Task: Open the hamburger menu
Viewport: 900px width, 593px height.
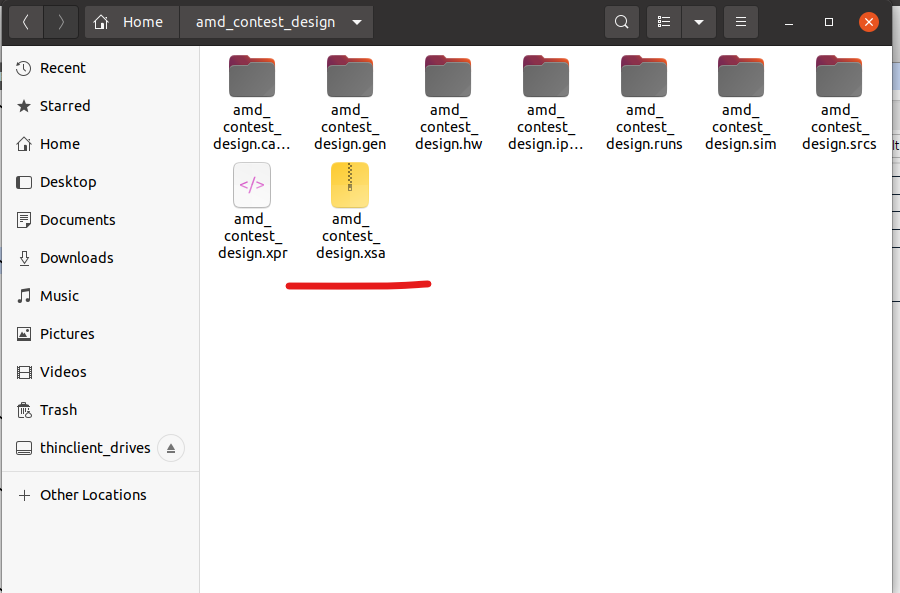Action: [740, 21]
